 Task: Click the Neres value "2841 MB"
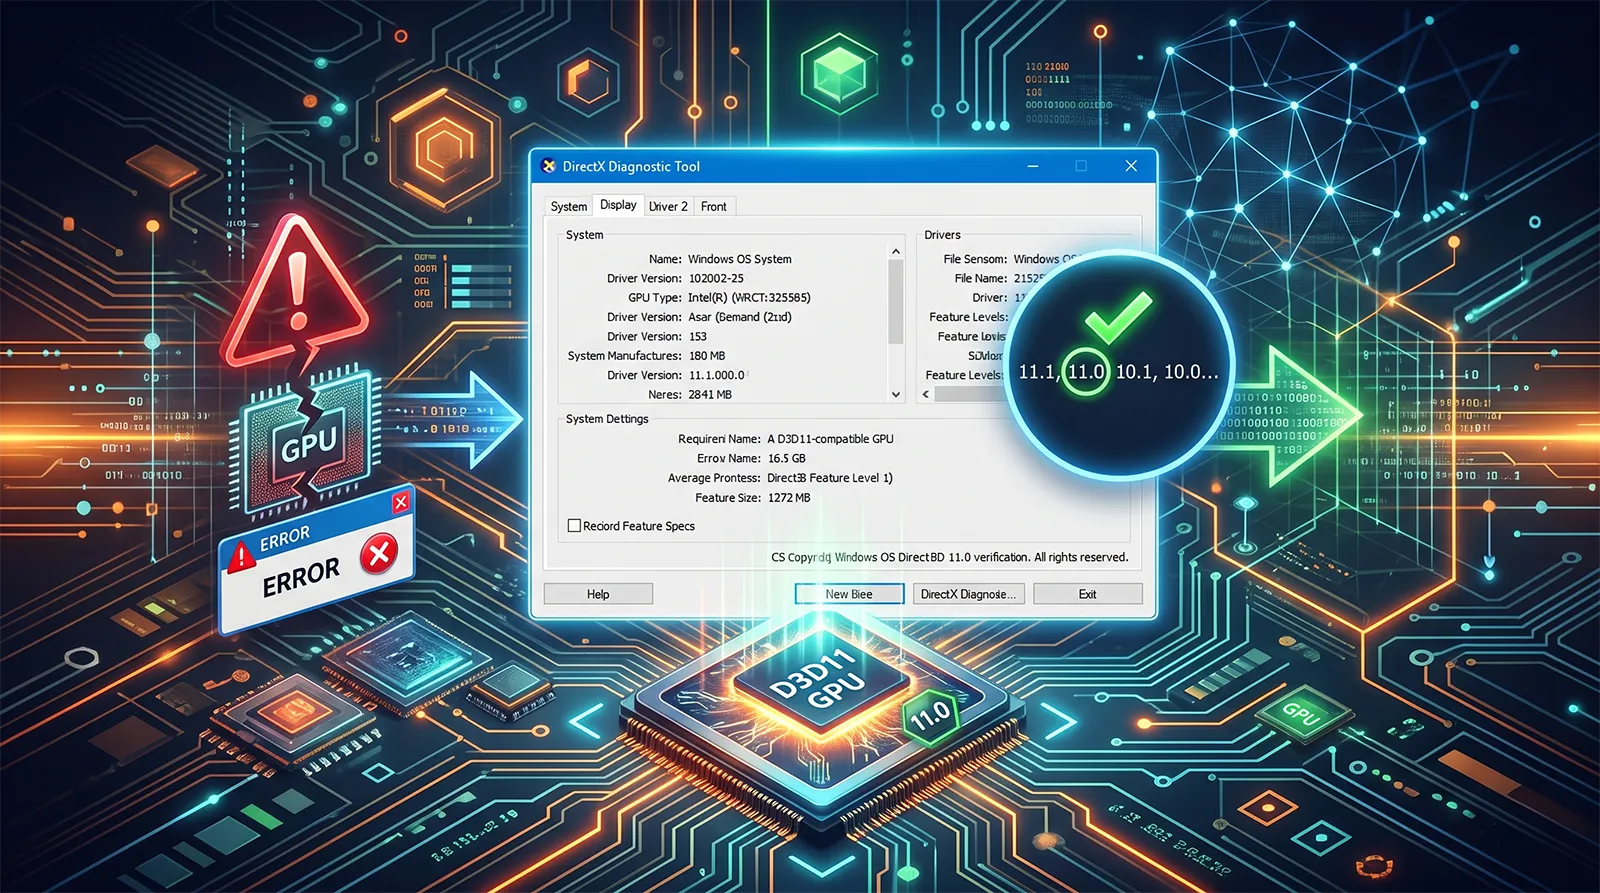[x=710, y=395]
